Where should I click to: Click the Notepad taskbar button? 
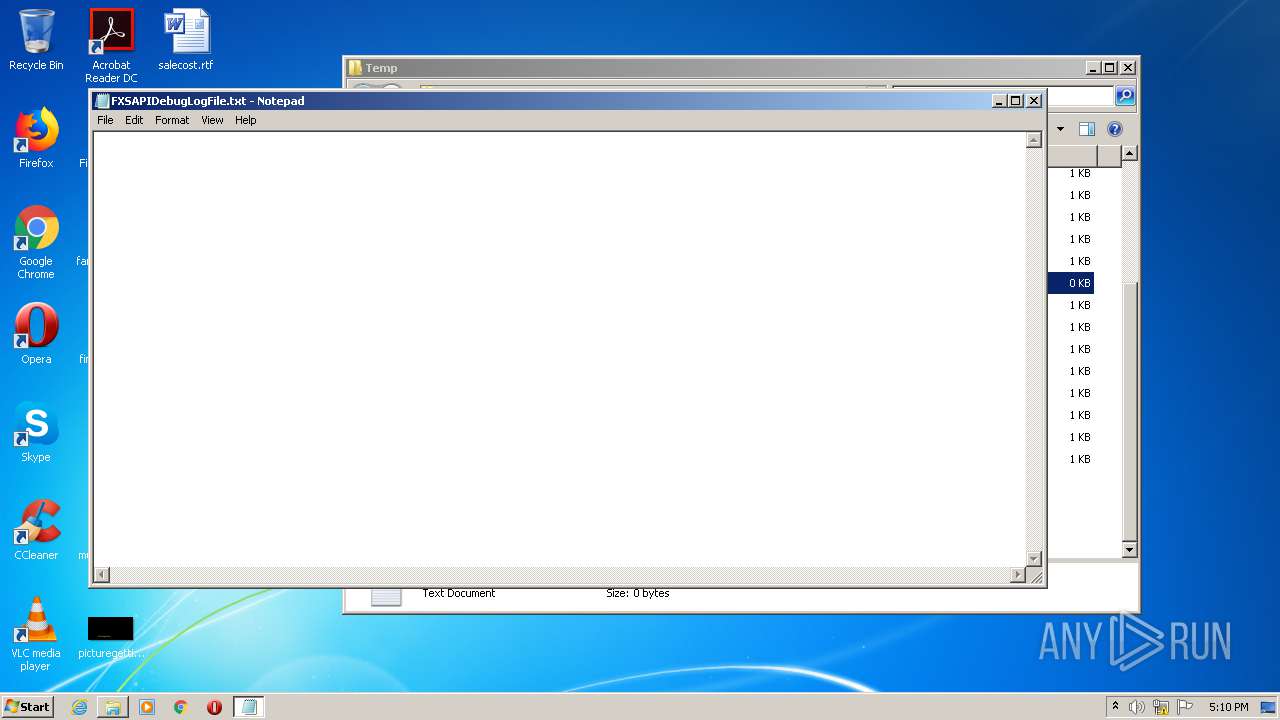(x=249, y=707)
